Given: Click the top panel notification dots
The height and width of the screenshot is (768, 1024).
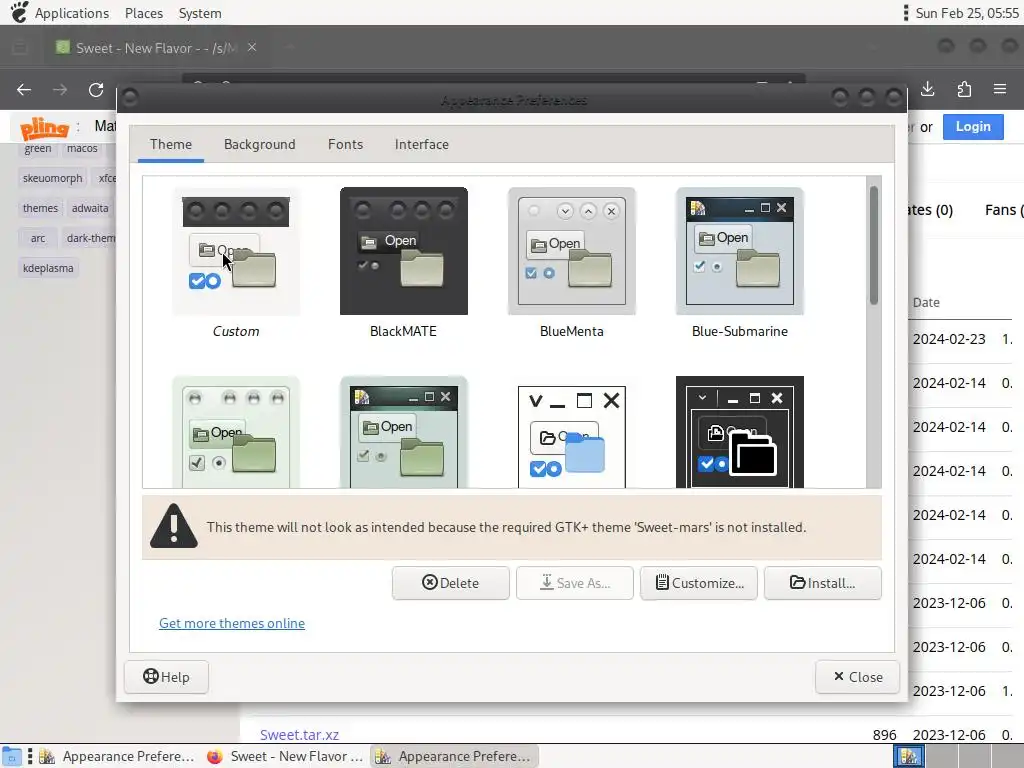Looking at the screenshot, I should click(x=906, y=13).
